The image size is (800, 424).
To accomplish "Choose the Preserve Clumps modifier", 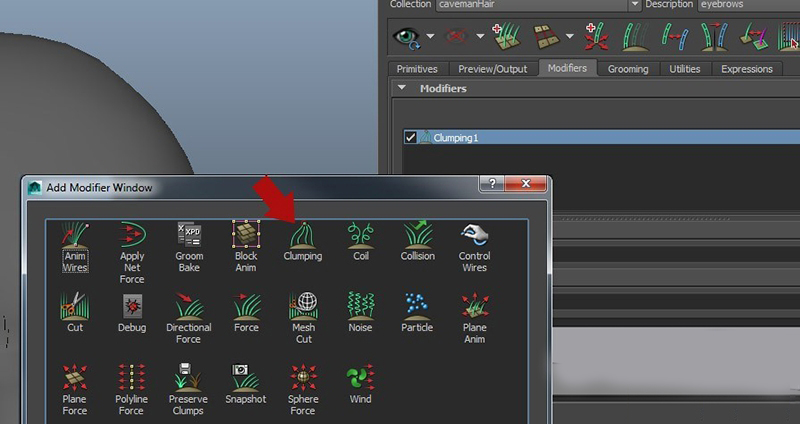I will [x=188, y=390].
